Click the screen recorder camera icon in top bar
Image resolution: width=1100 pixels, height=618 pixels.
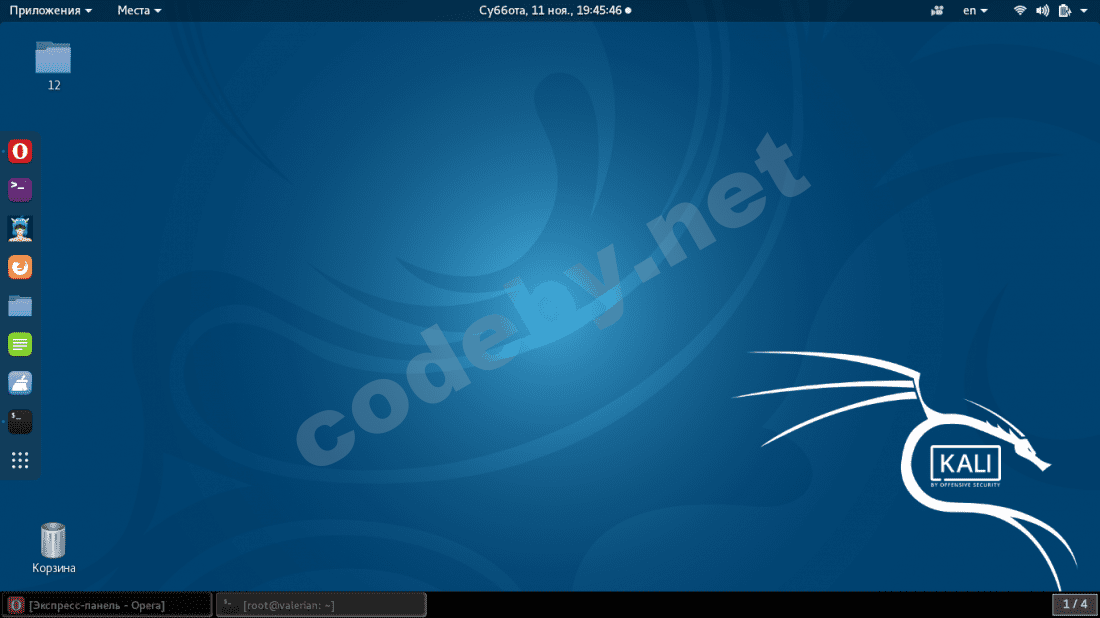(937, 11)
